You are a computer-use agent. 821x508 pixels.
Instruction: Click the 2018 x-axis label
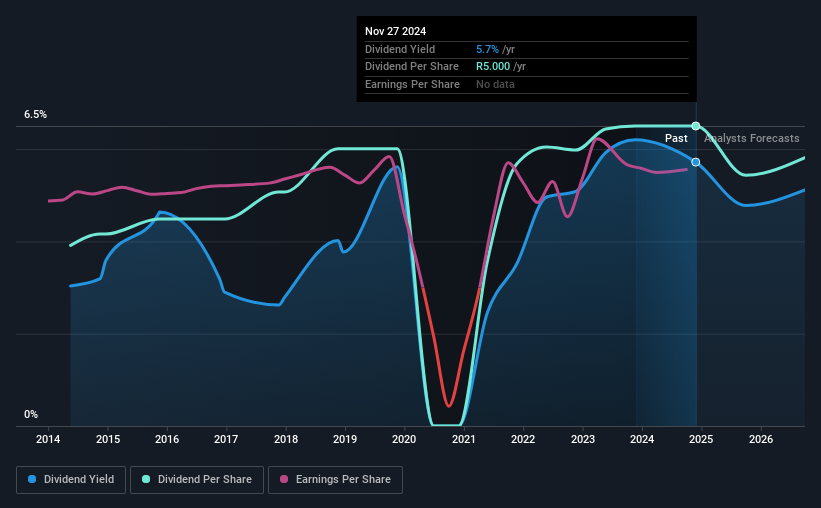(x=286, y=439)
